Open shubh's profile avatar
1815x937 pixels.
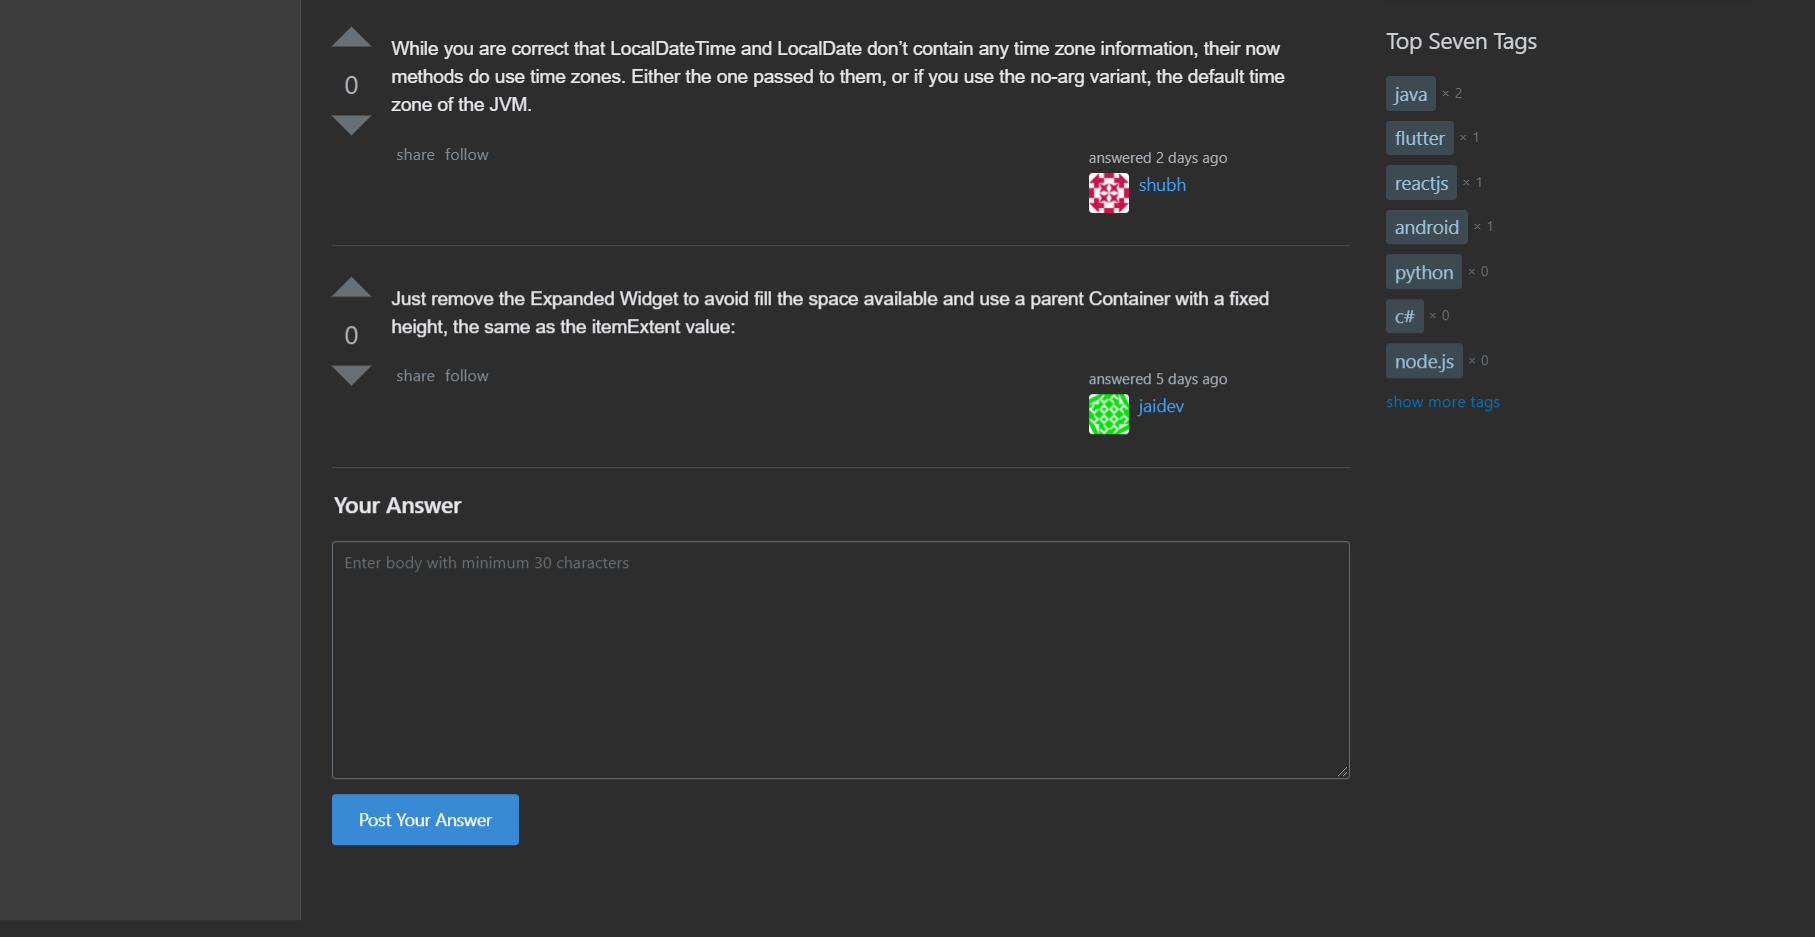pyautogui.click(x=1108, y=192)
